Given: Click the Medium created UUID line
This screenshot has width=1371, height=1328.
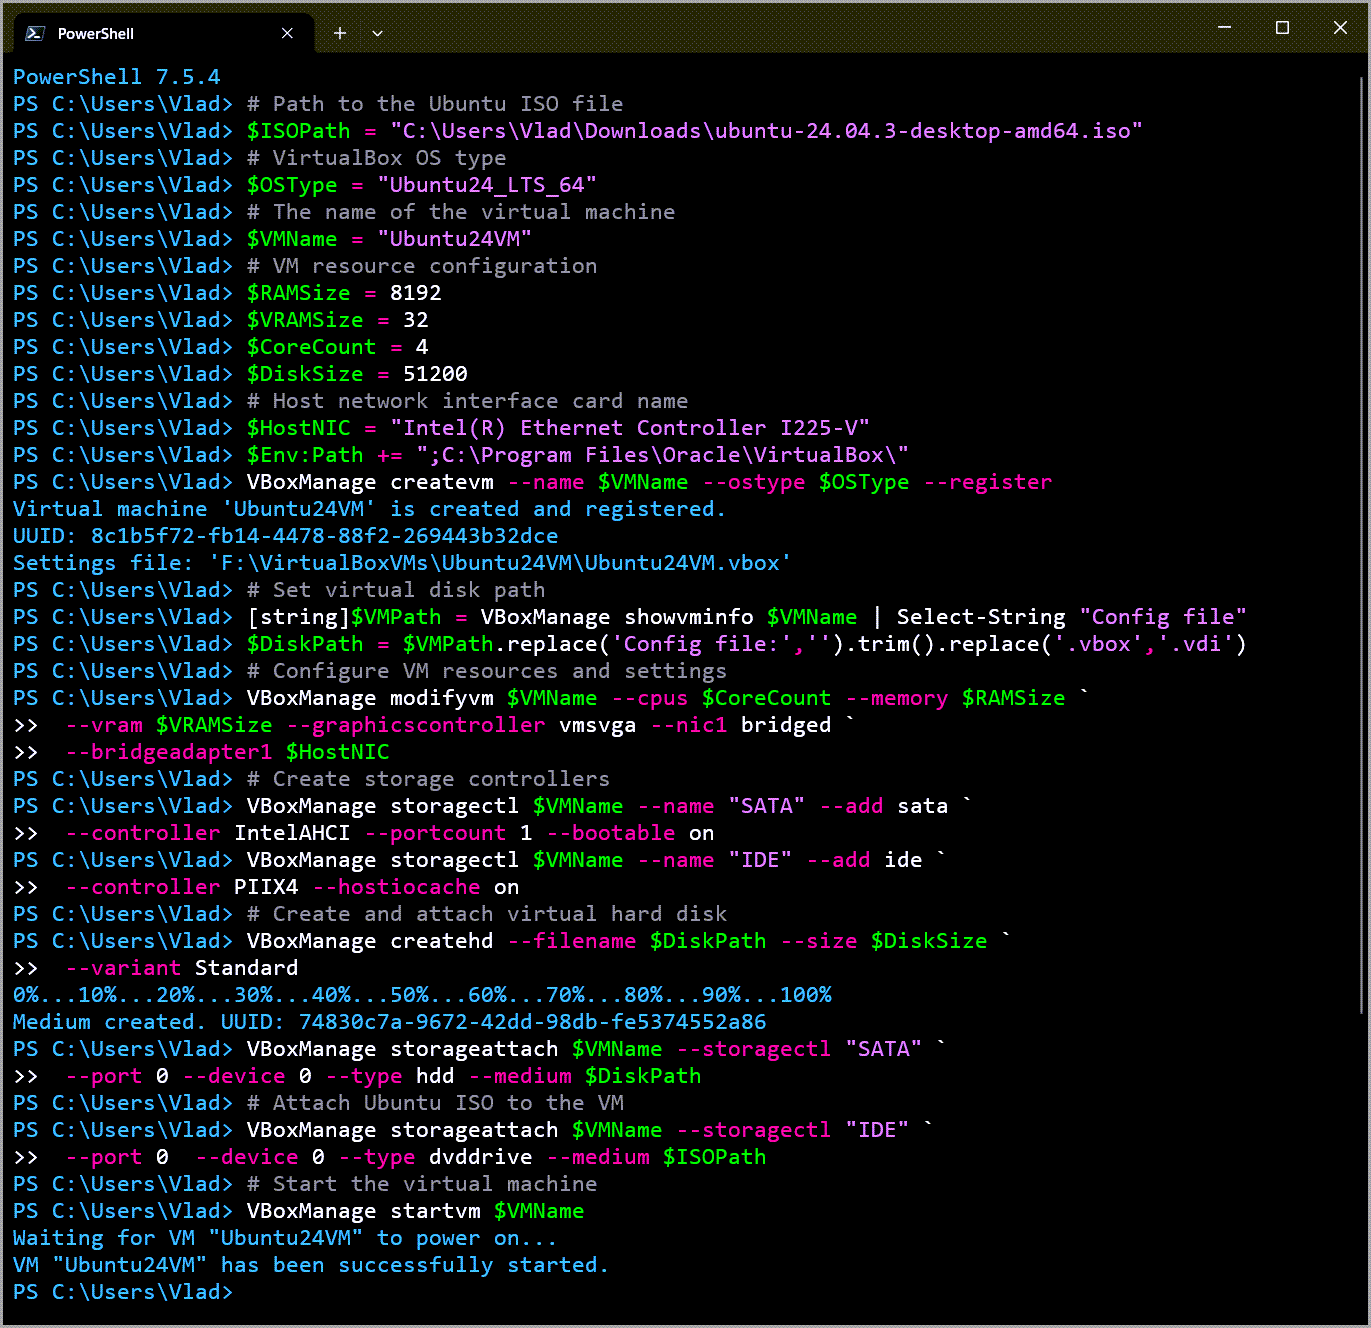Looking at the screenshot, I should click(390, 1021).
